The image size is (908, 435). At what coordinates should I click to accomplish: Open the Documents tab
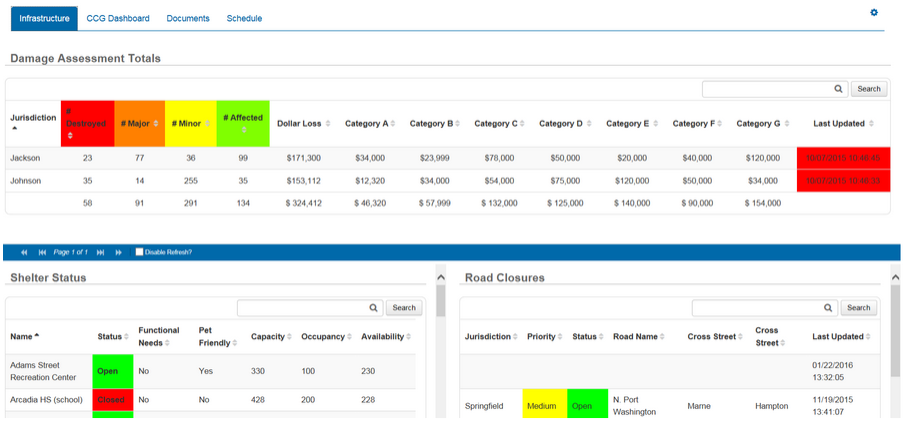point(188,18)
